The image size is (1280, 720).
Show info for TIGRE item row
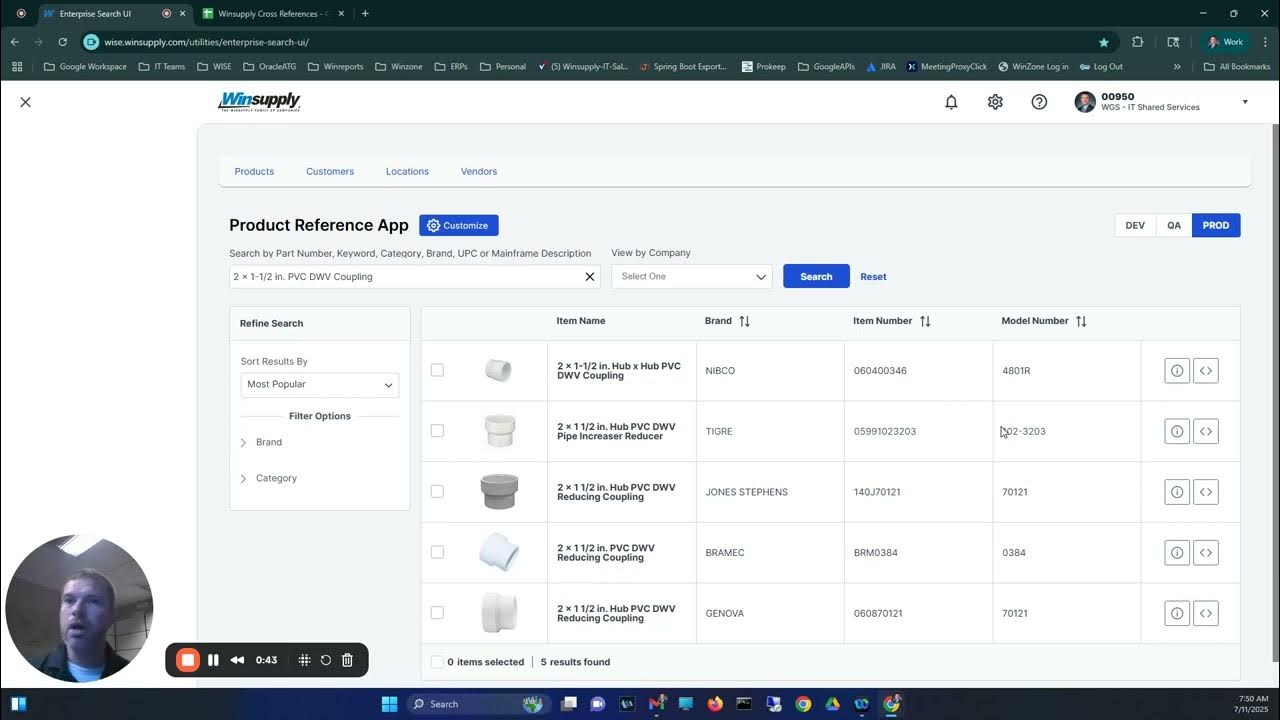click(x=1177, y=432)
